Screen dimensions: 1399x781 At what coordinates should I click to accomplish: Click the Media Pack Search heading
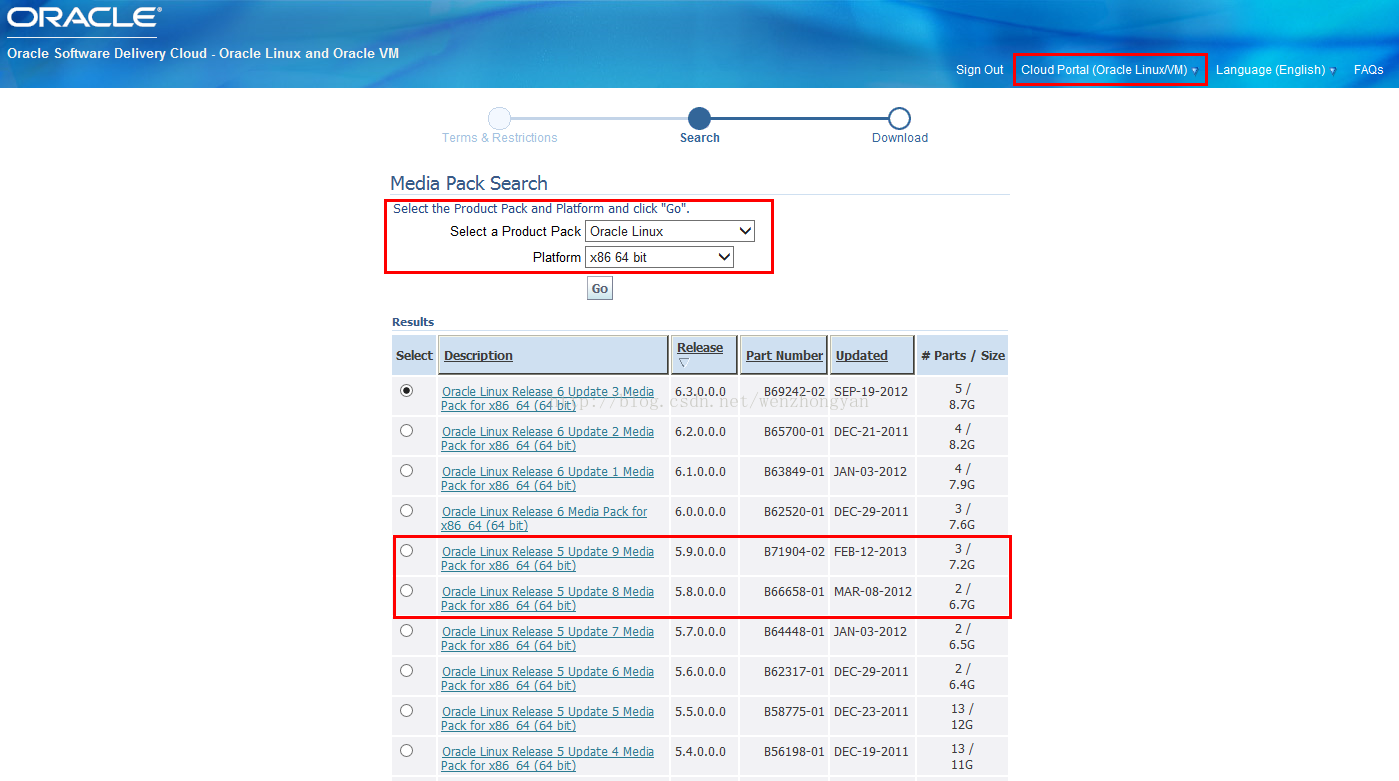pos(469,183)
